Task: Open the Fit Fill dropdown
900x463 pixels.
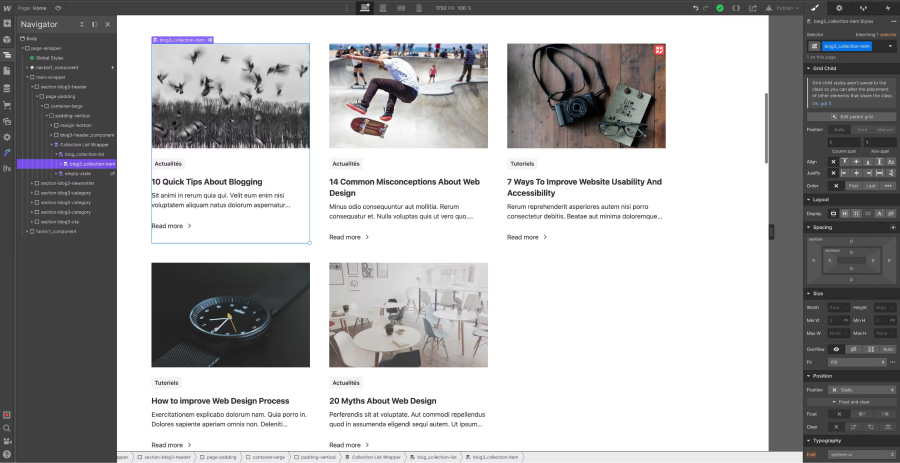Action: tap(858, 362)
